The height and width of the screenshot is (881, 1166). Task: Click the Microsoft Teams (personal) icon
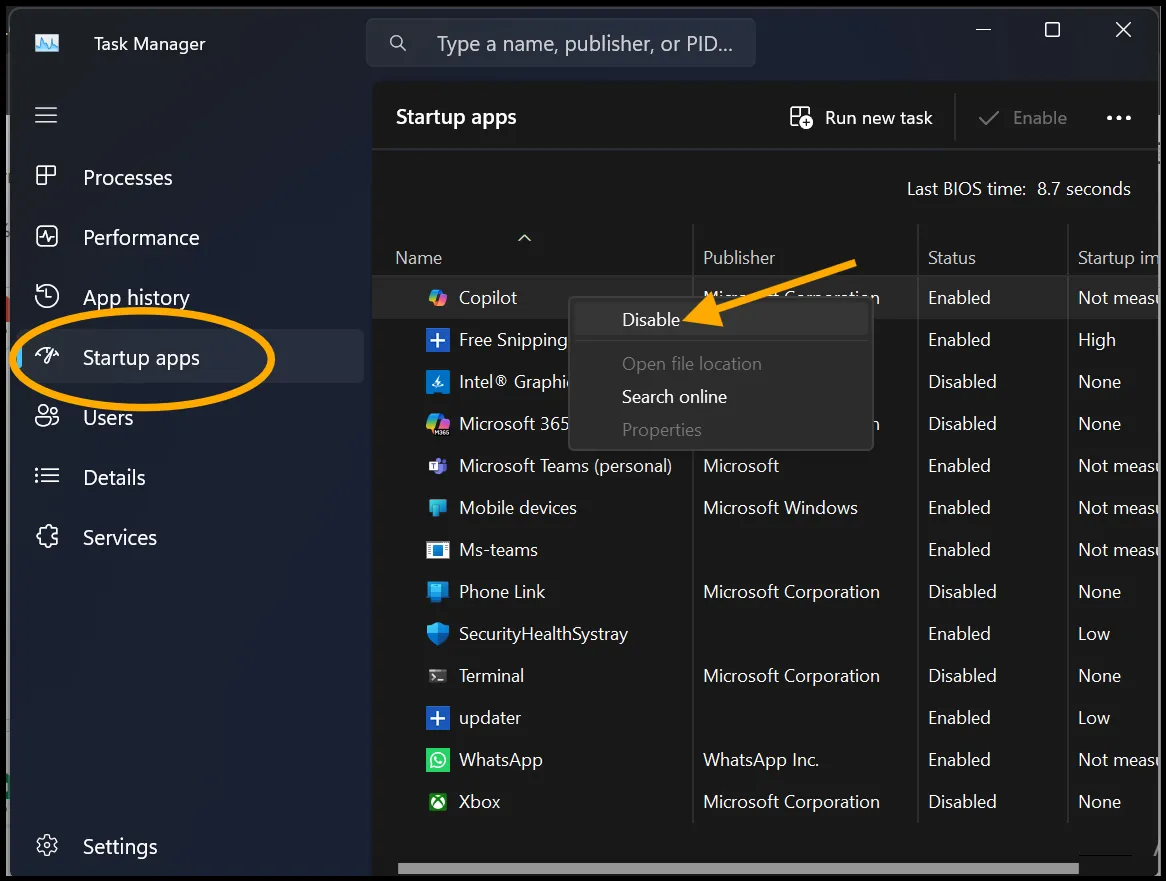437,465
